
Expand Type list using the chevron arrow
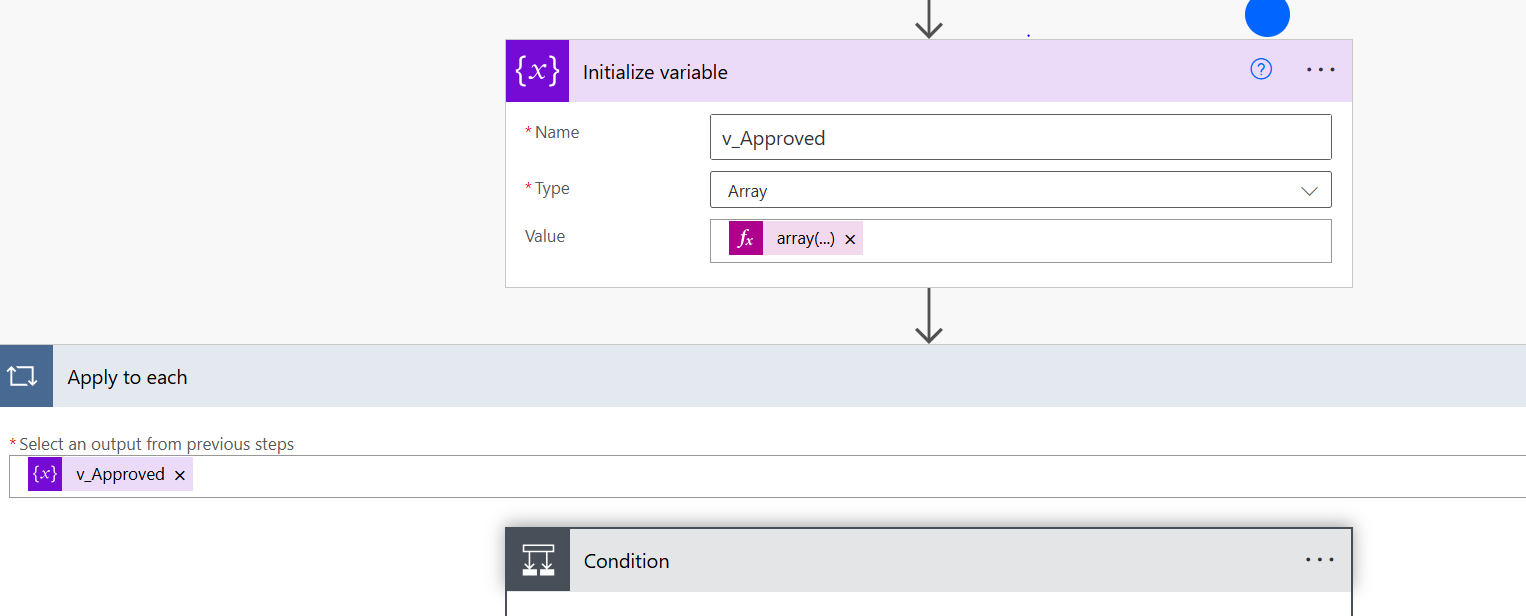1309,191
